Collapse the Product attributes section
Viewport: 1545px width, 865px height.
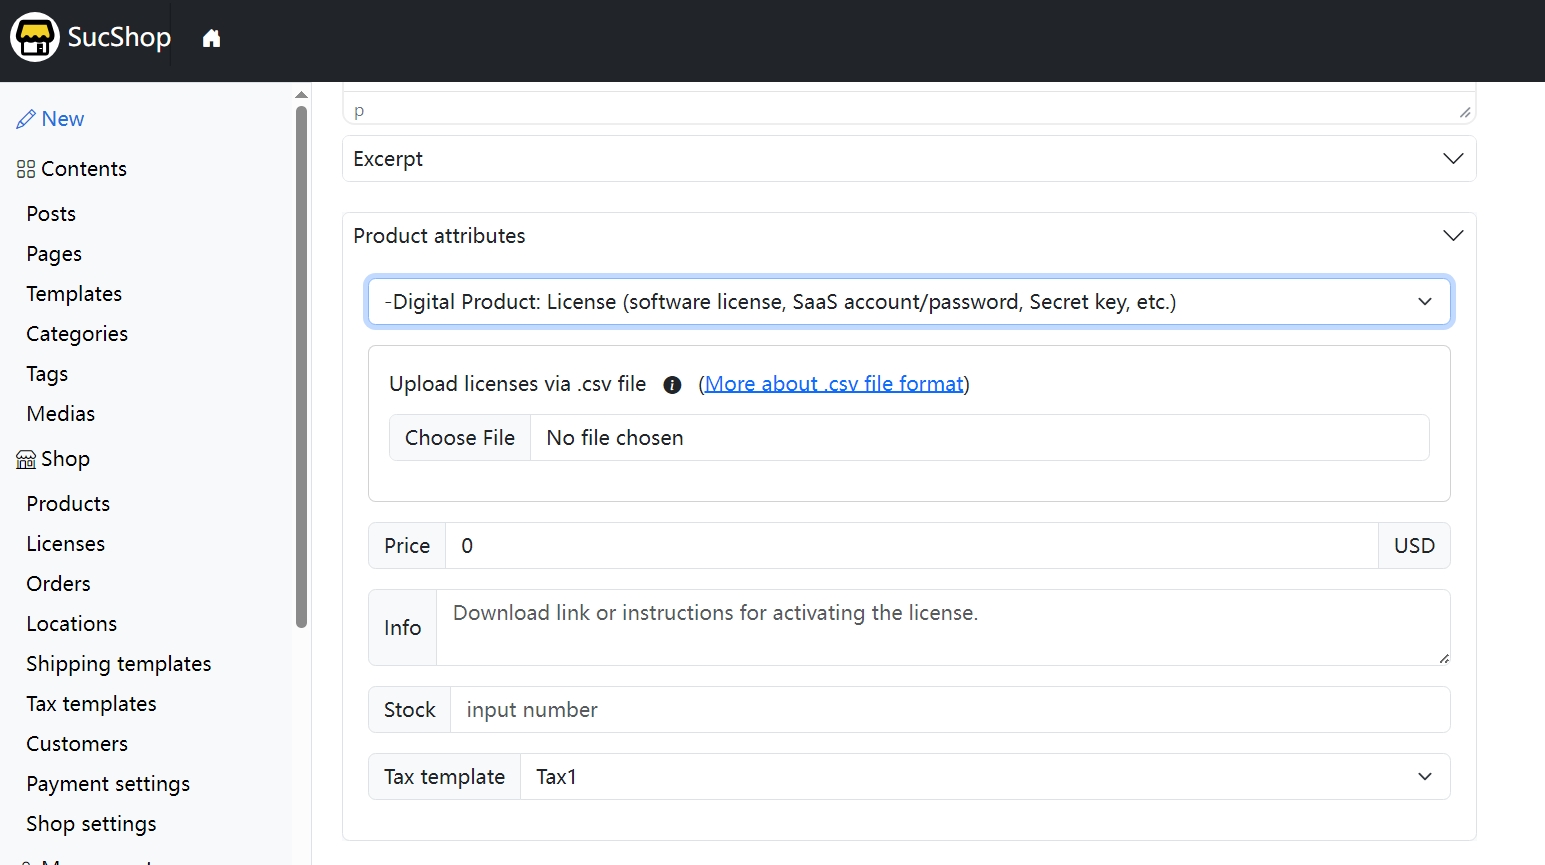tap(1453, 236)
